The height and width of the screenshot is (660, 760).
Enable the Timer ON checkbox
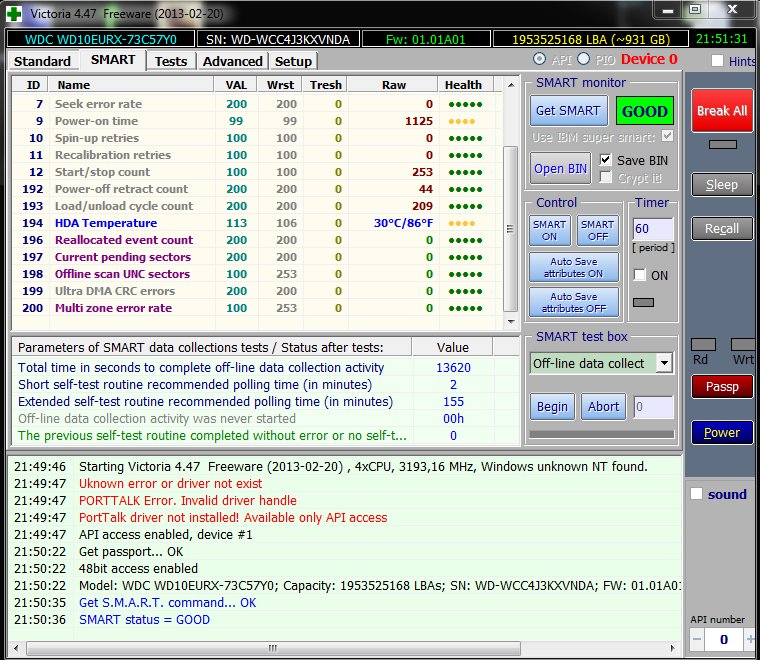(x=640, y=275)
